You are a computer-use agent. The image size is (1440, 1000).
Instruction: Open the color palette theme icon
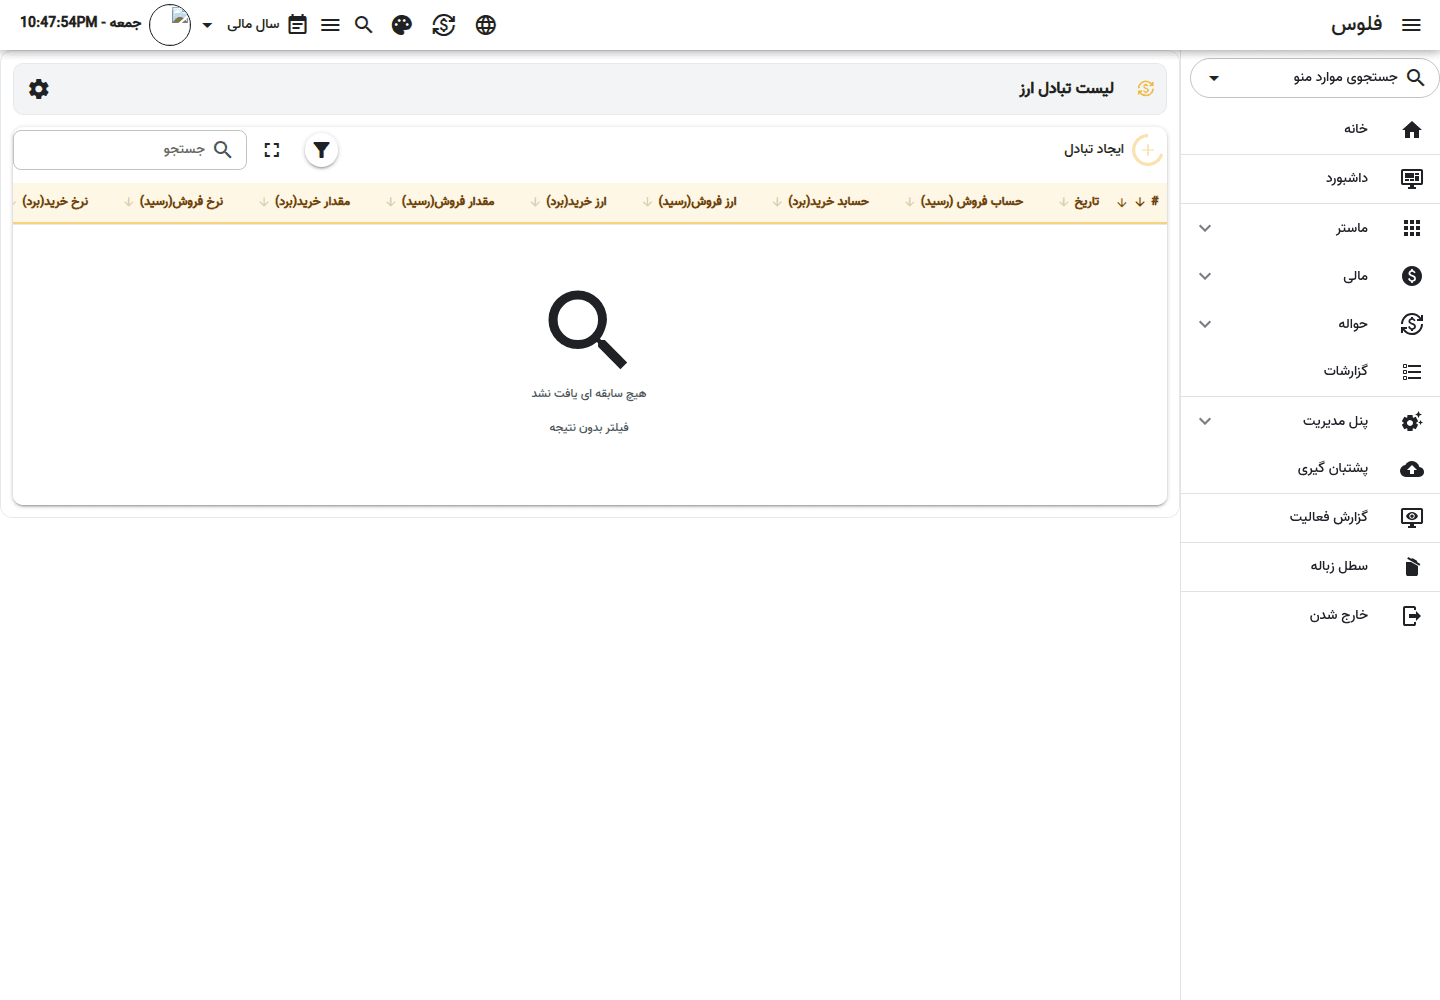[402, 25]
